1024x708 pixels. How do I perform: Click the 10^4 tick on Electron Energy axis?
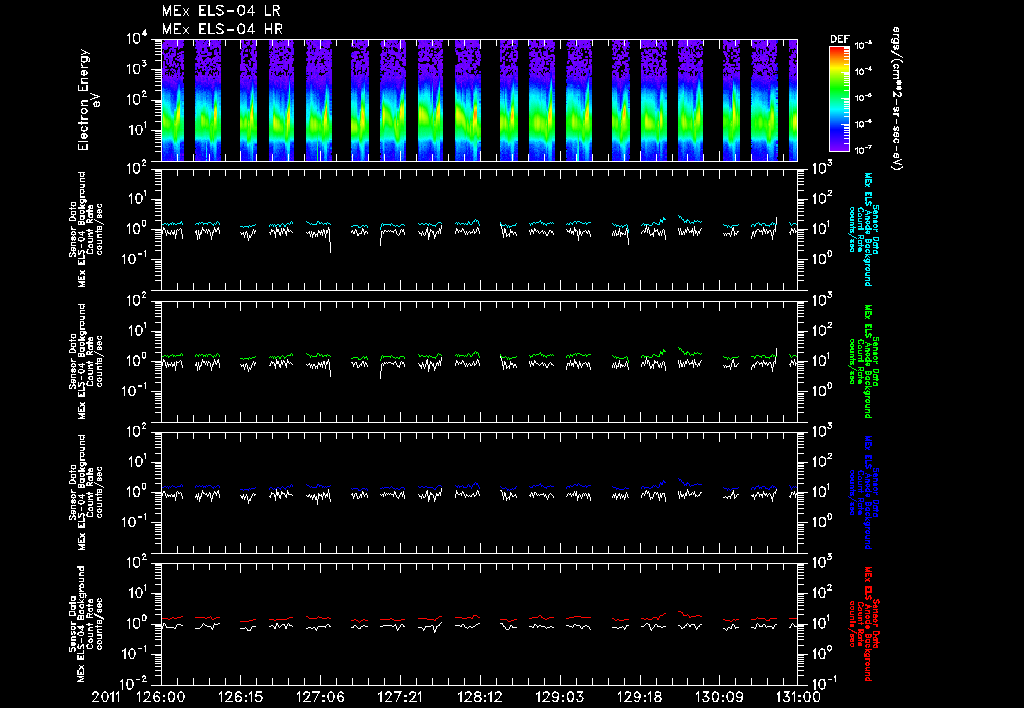coord(136,38)
